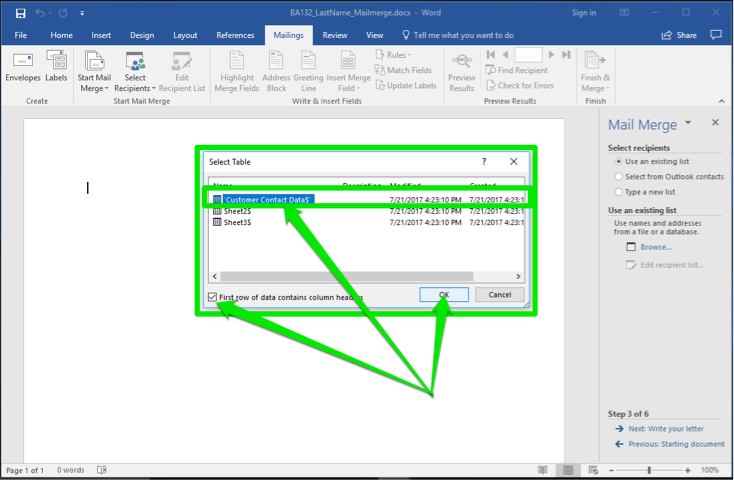Click zoom out minus button

coord(611,470)
